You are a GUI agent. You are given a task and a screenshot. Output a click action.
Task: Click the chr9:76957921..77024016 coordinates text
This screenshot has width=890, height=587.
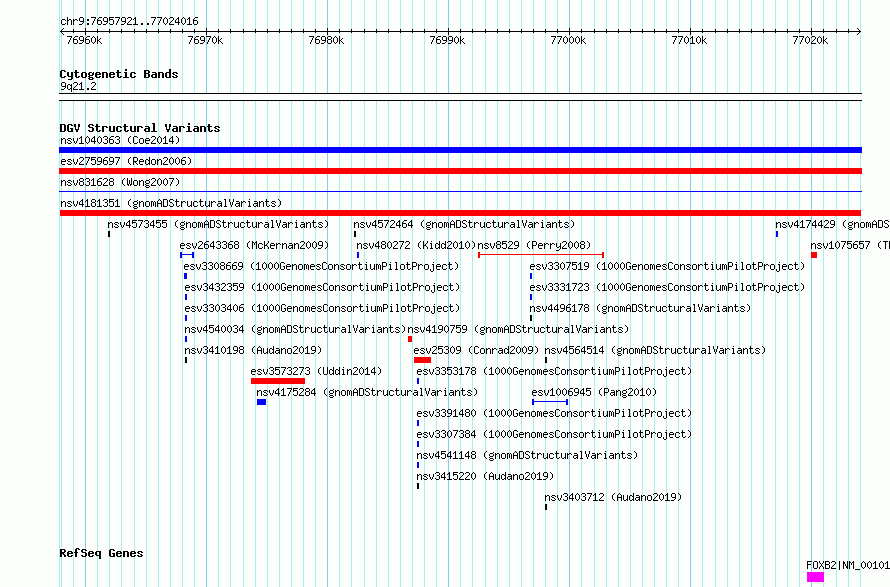129,22
